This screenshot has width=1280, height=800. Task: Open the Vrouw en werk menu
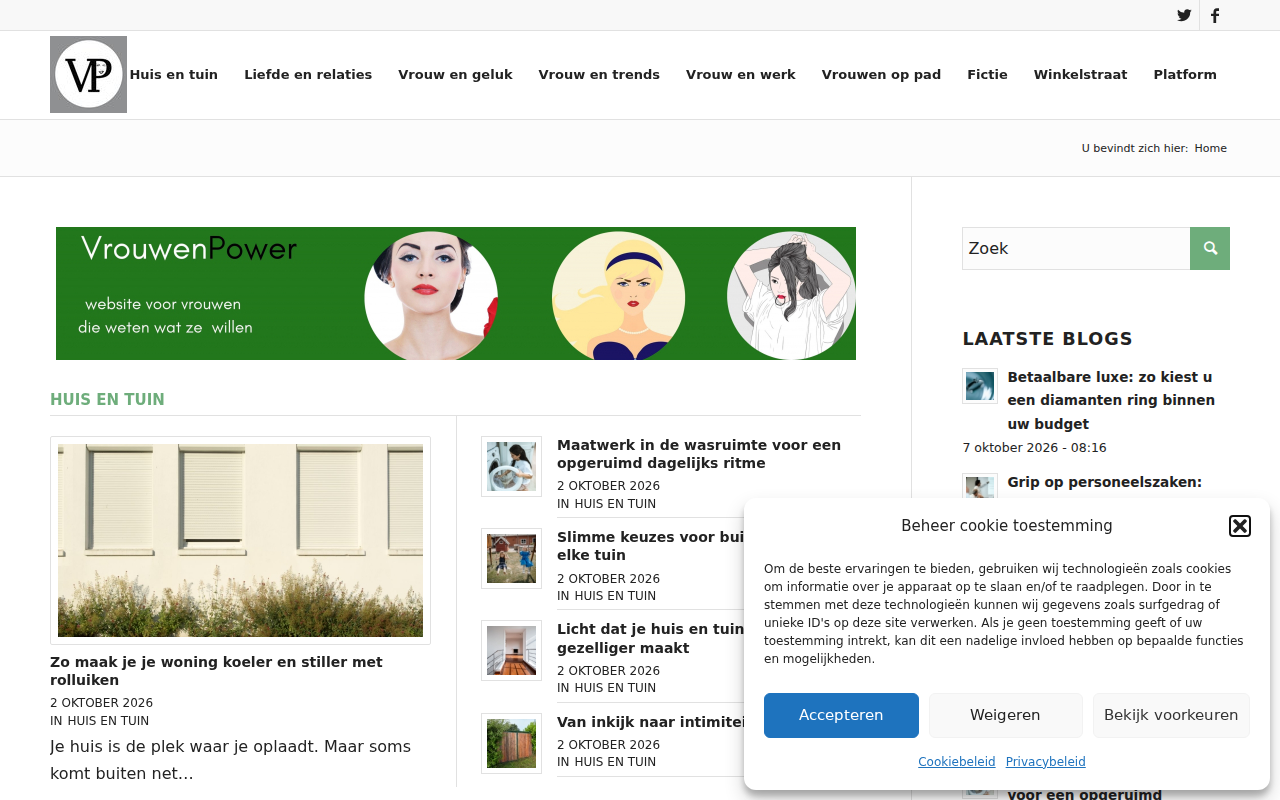(741, 75)
